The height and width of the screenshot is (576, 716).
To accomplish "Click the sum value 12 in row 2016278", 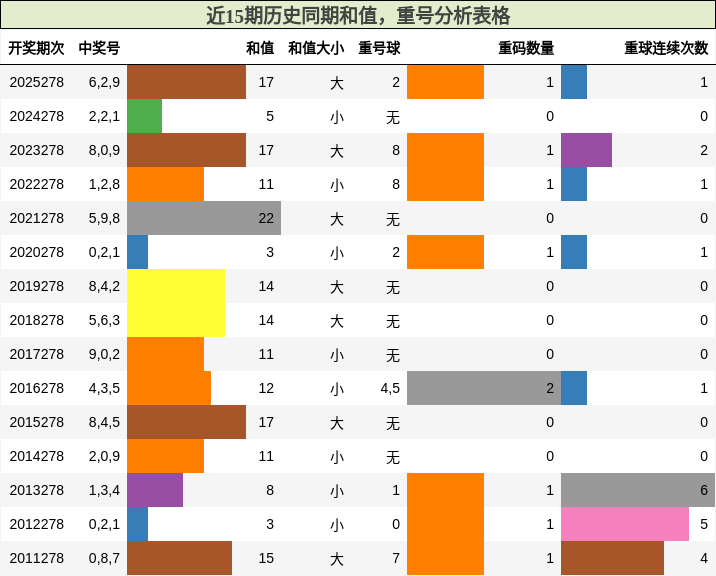I will 266,388.
